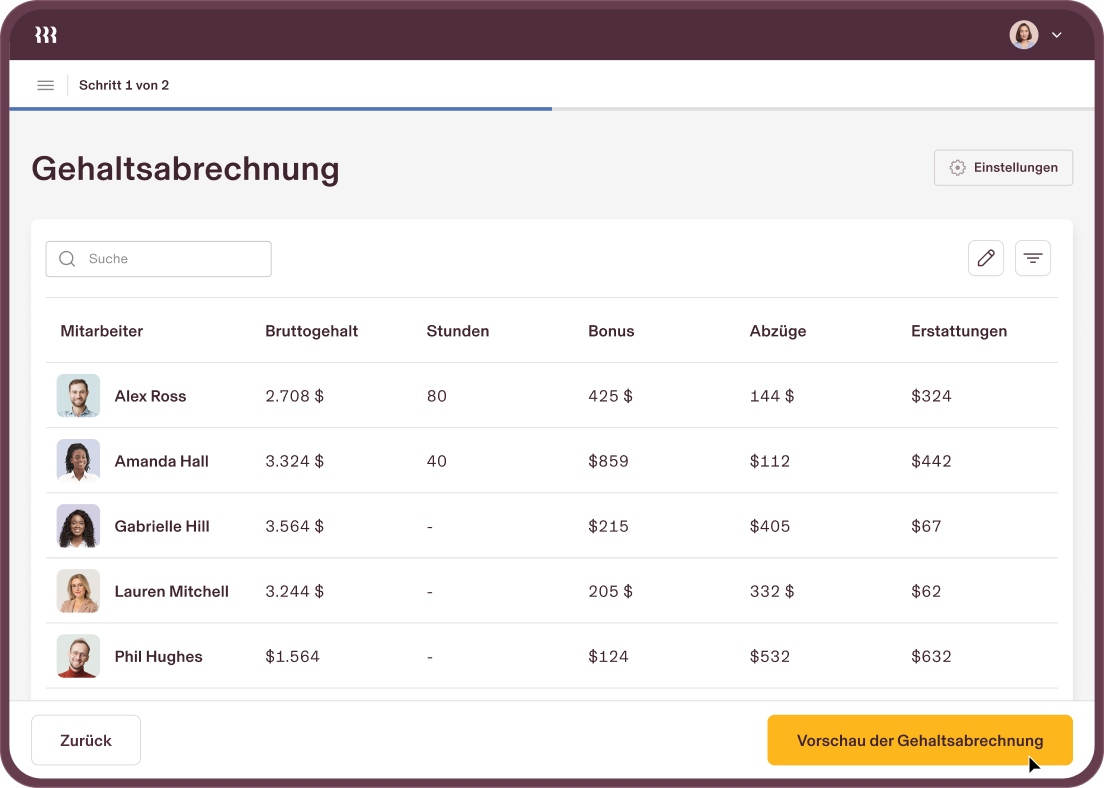The image size is (1104, 788).
Task: Click Gabrielle Hill's avatar thumbnail
Action: tap(78, 526)
